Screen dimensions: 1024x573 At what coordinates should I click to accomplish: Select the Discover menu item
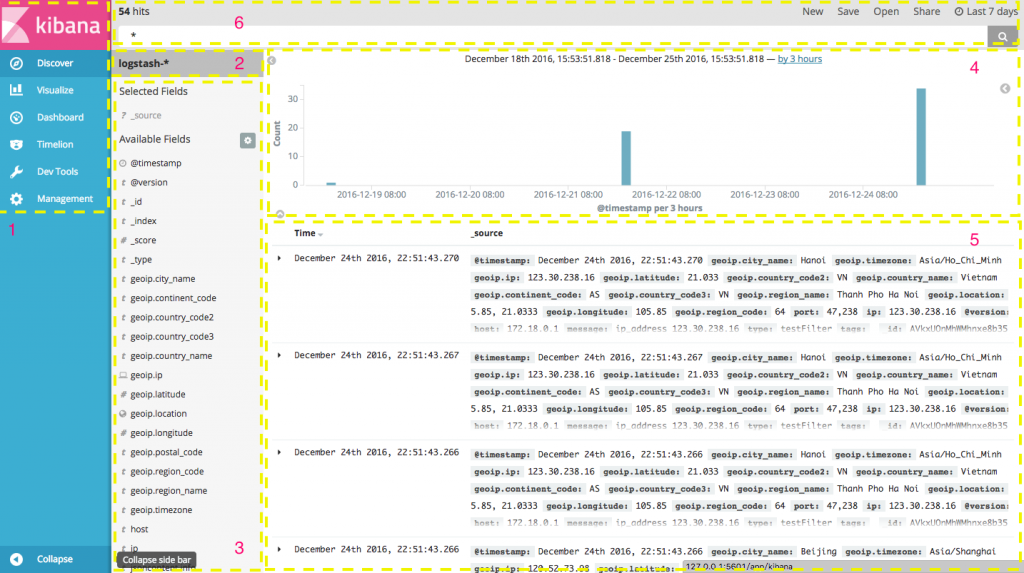click(55, 63)
